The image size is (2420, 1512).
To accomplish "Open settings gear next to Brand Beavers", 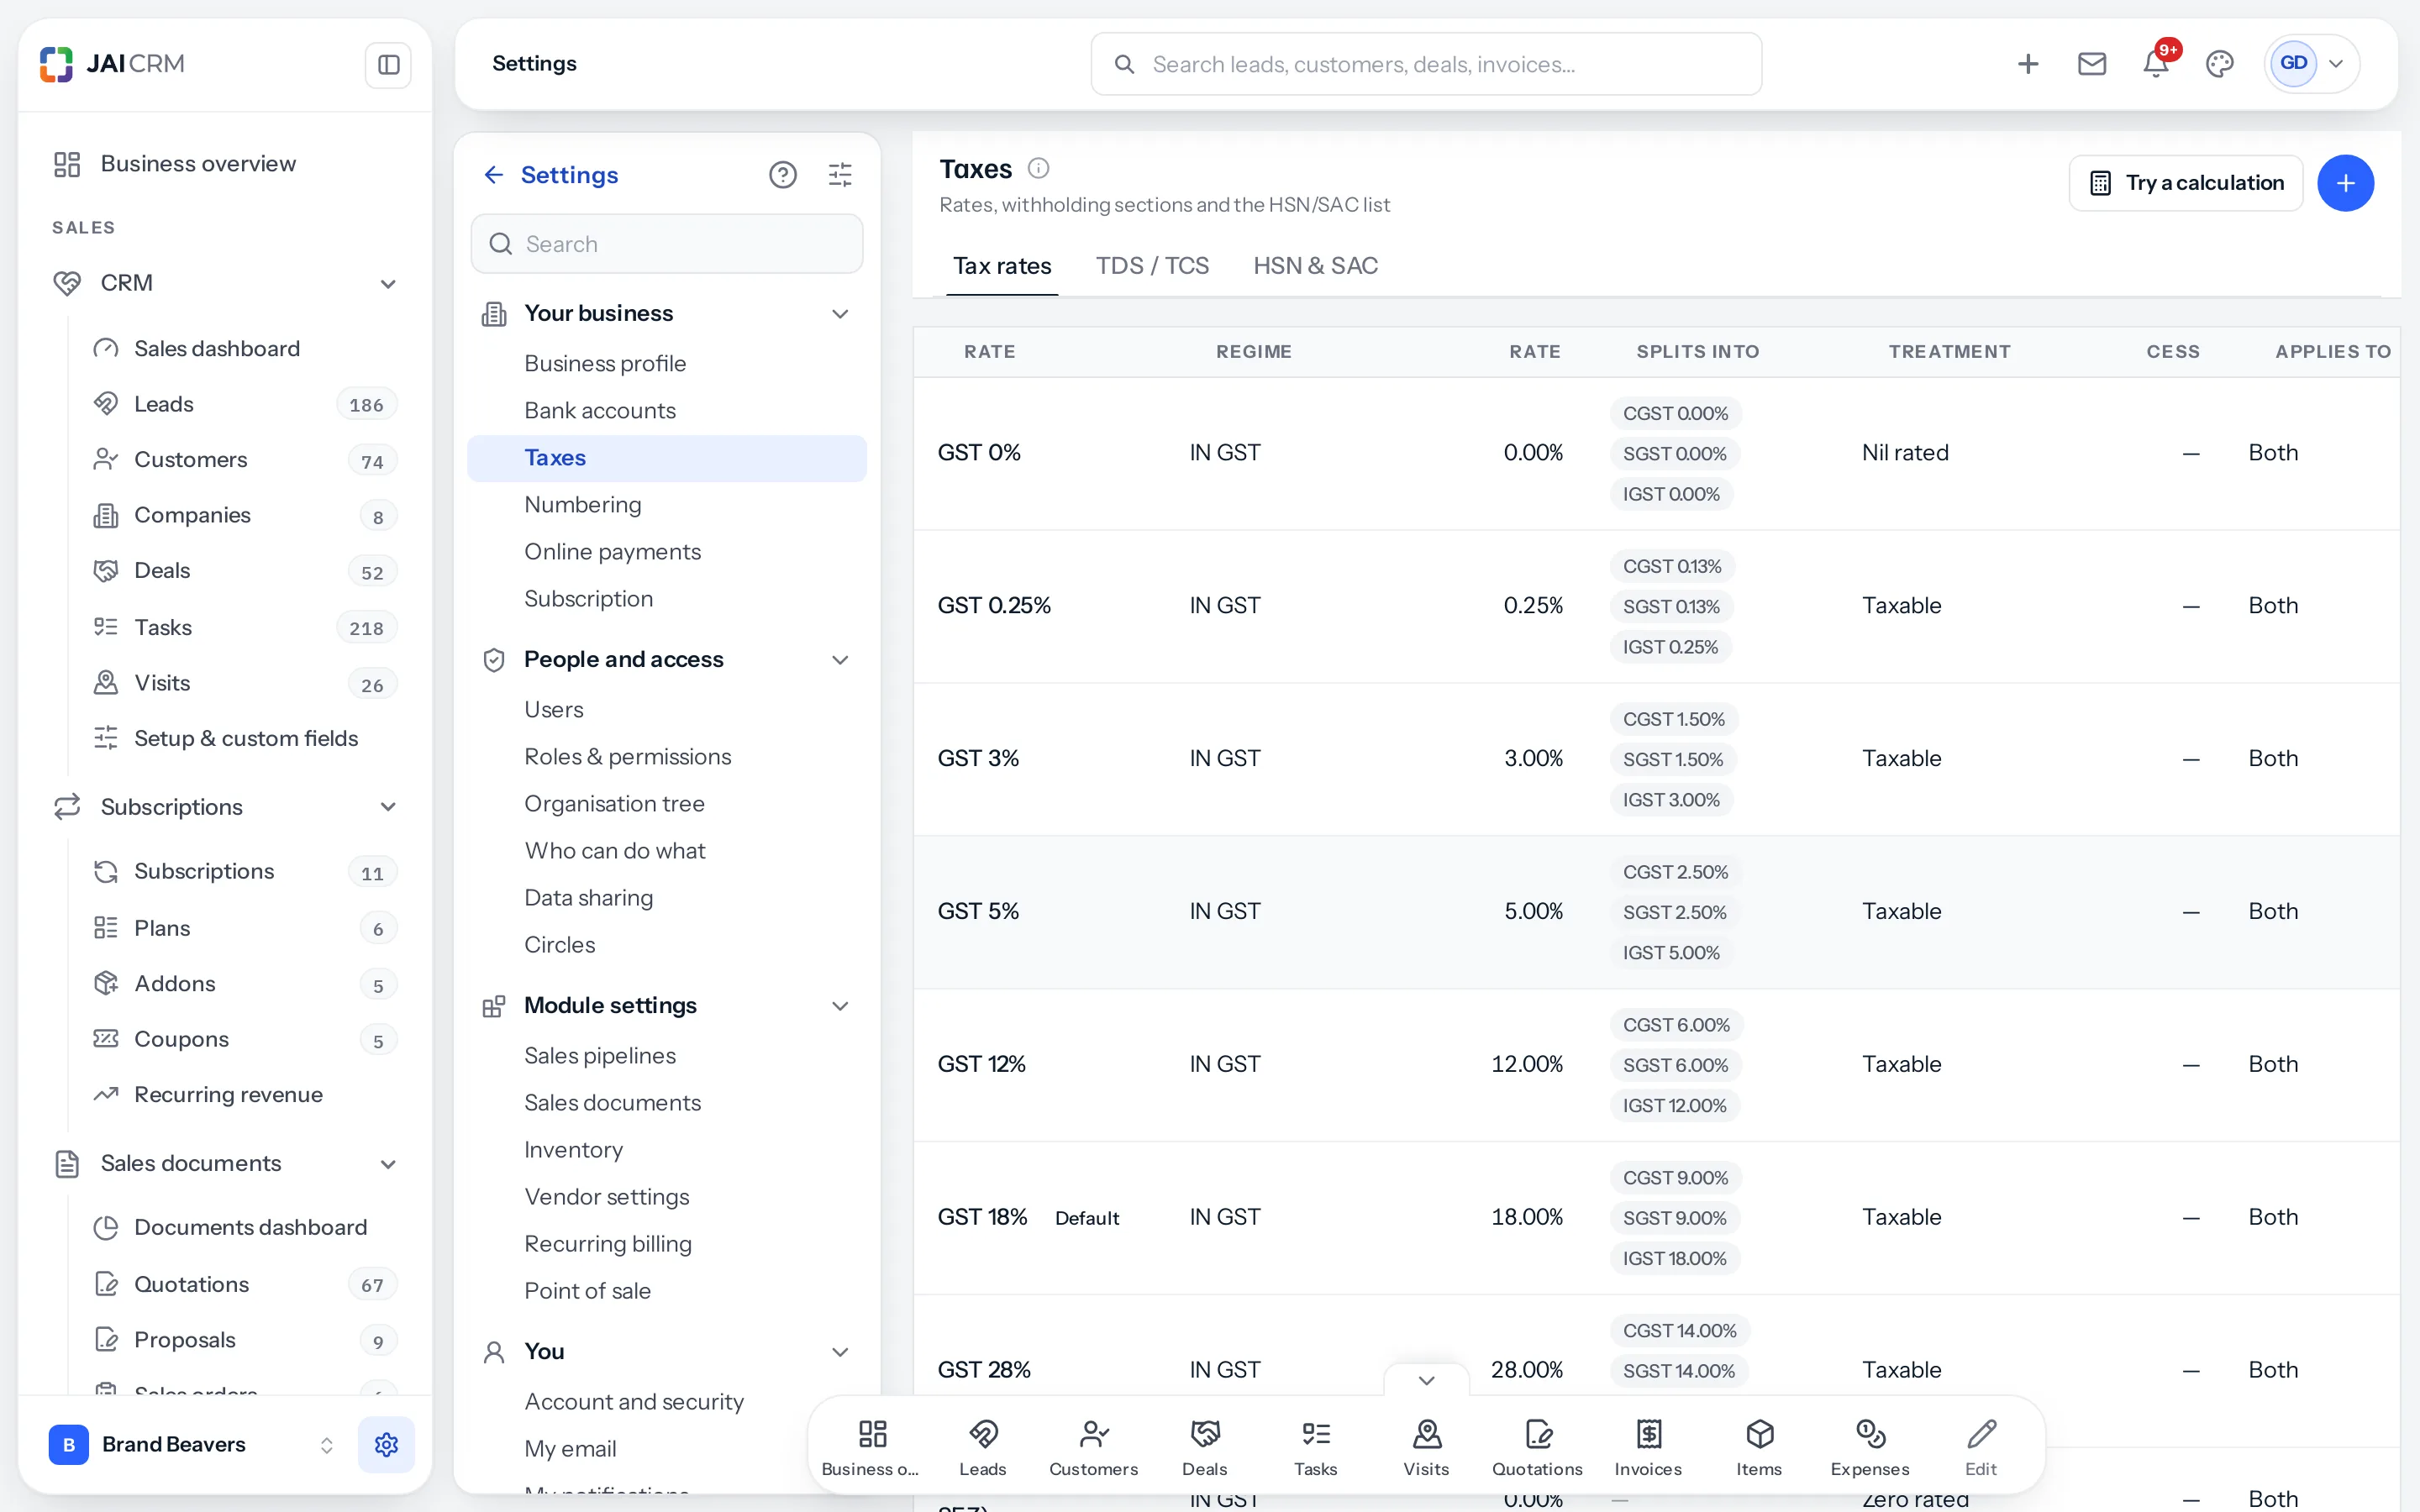I will [386, 1444].
